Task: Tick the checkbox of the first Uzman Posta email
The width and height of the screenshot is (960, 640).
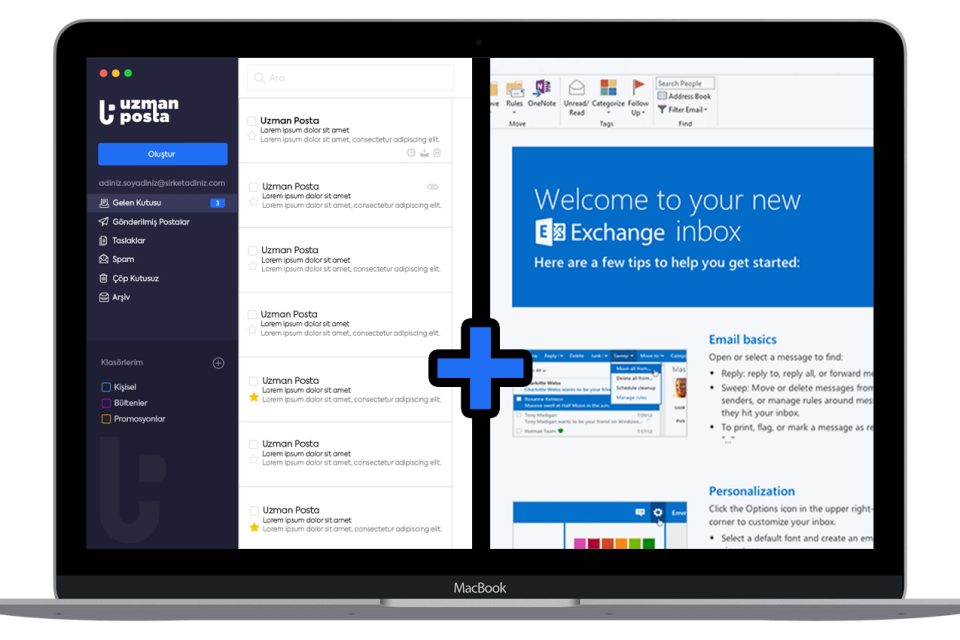Action: point(252,121)
